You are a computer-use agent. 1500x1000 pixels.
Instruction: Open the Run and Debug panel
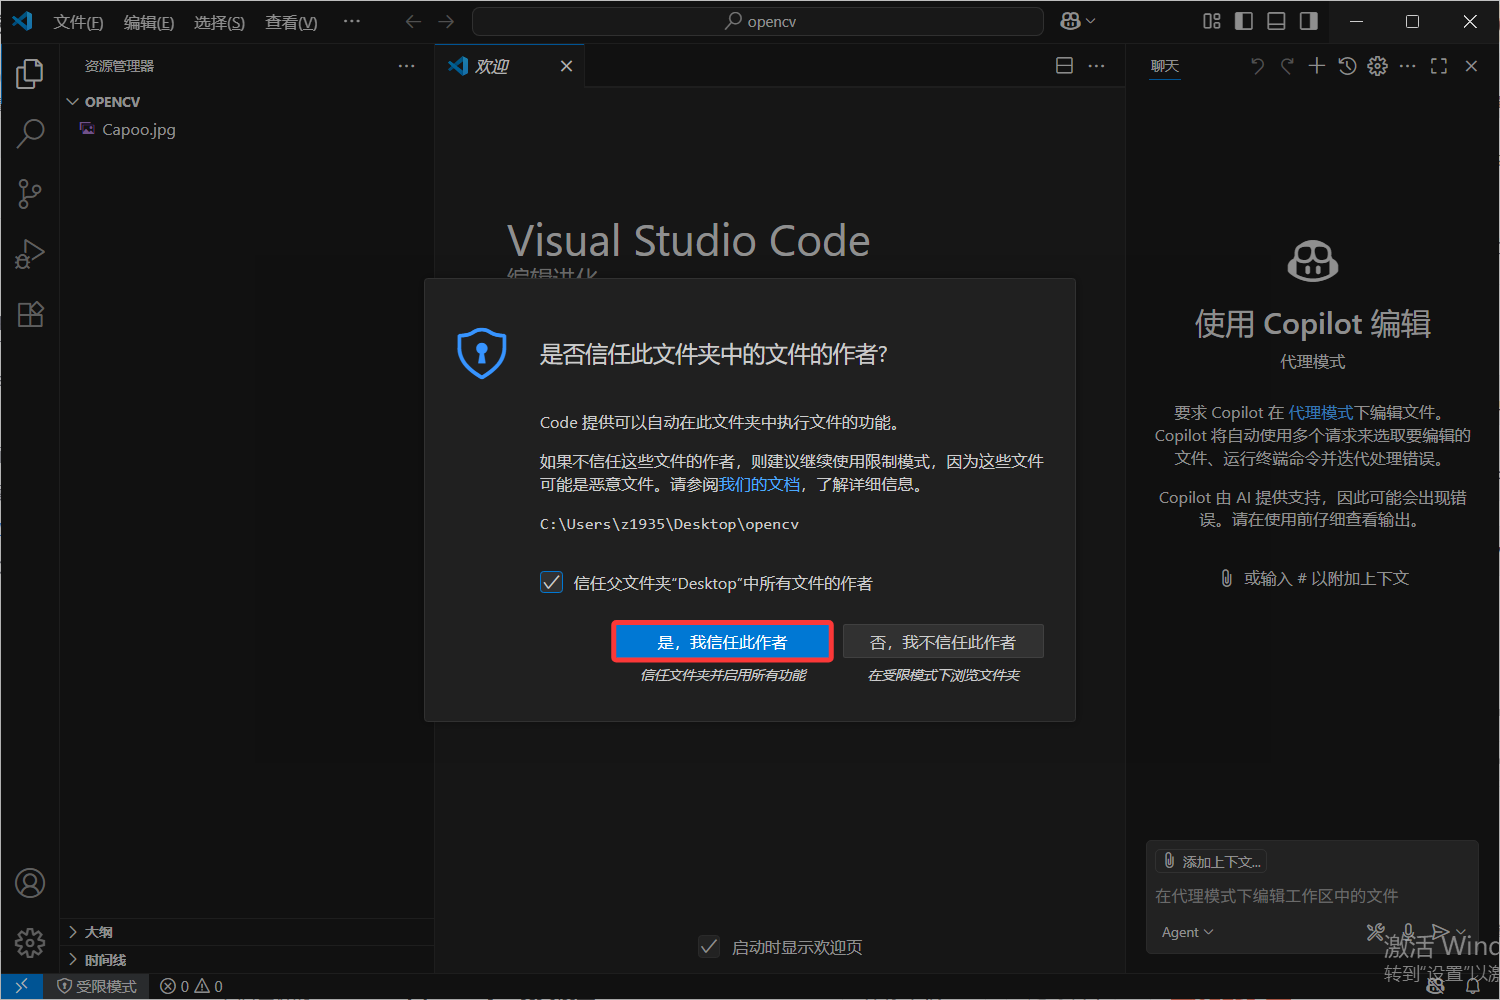click(30, 253)
